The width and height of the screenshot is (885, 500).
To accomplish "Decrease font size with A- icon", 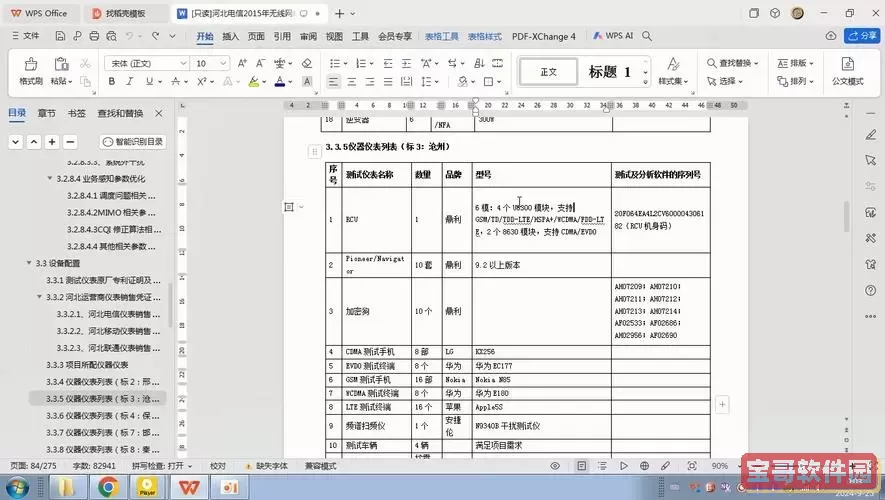I will 260,63.
